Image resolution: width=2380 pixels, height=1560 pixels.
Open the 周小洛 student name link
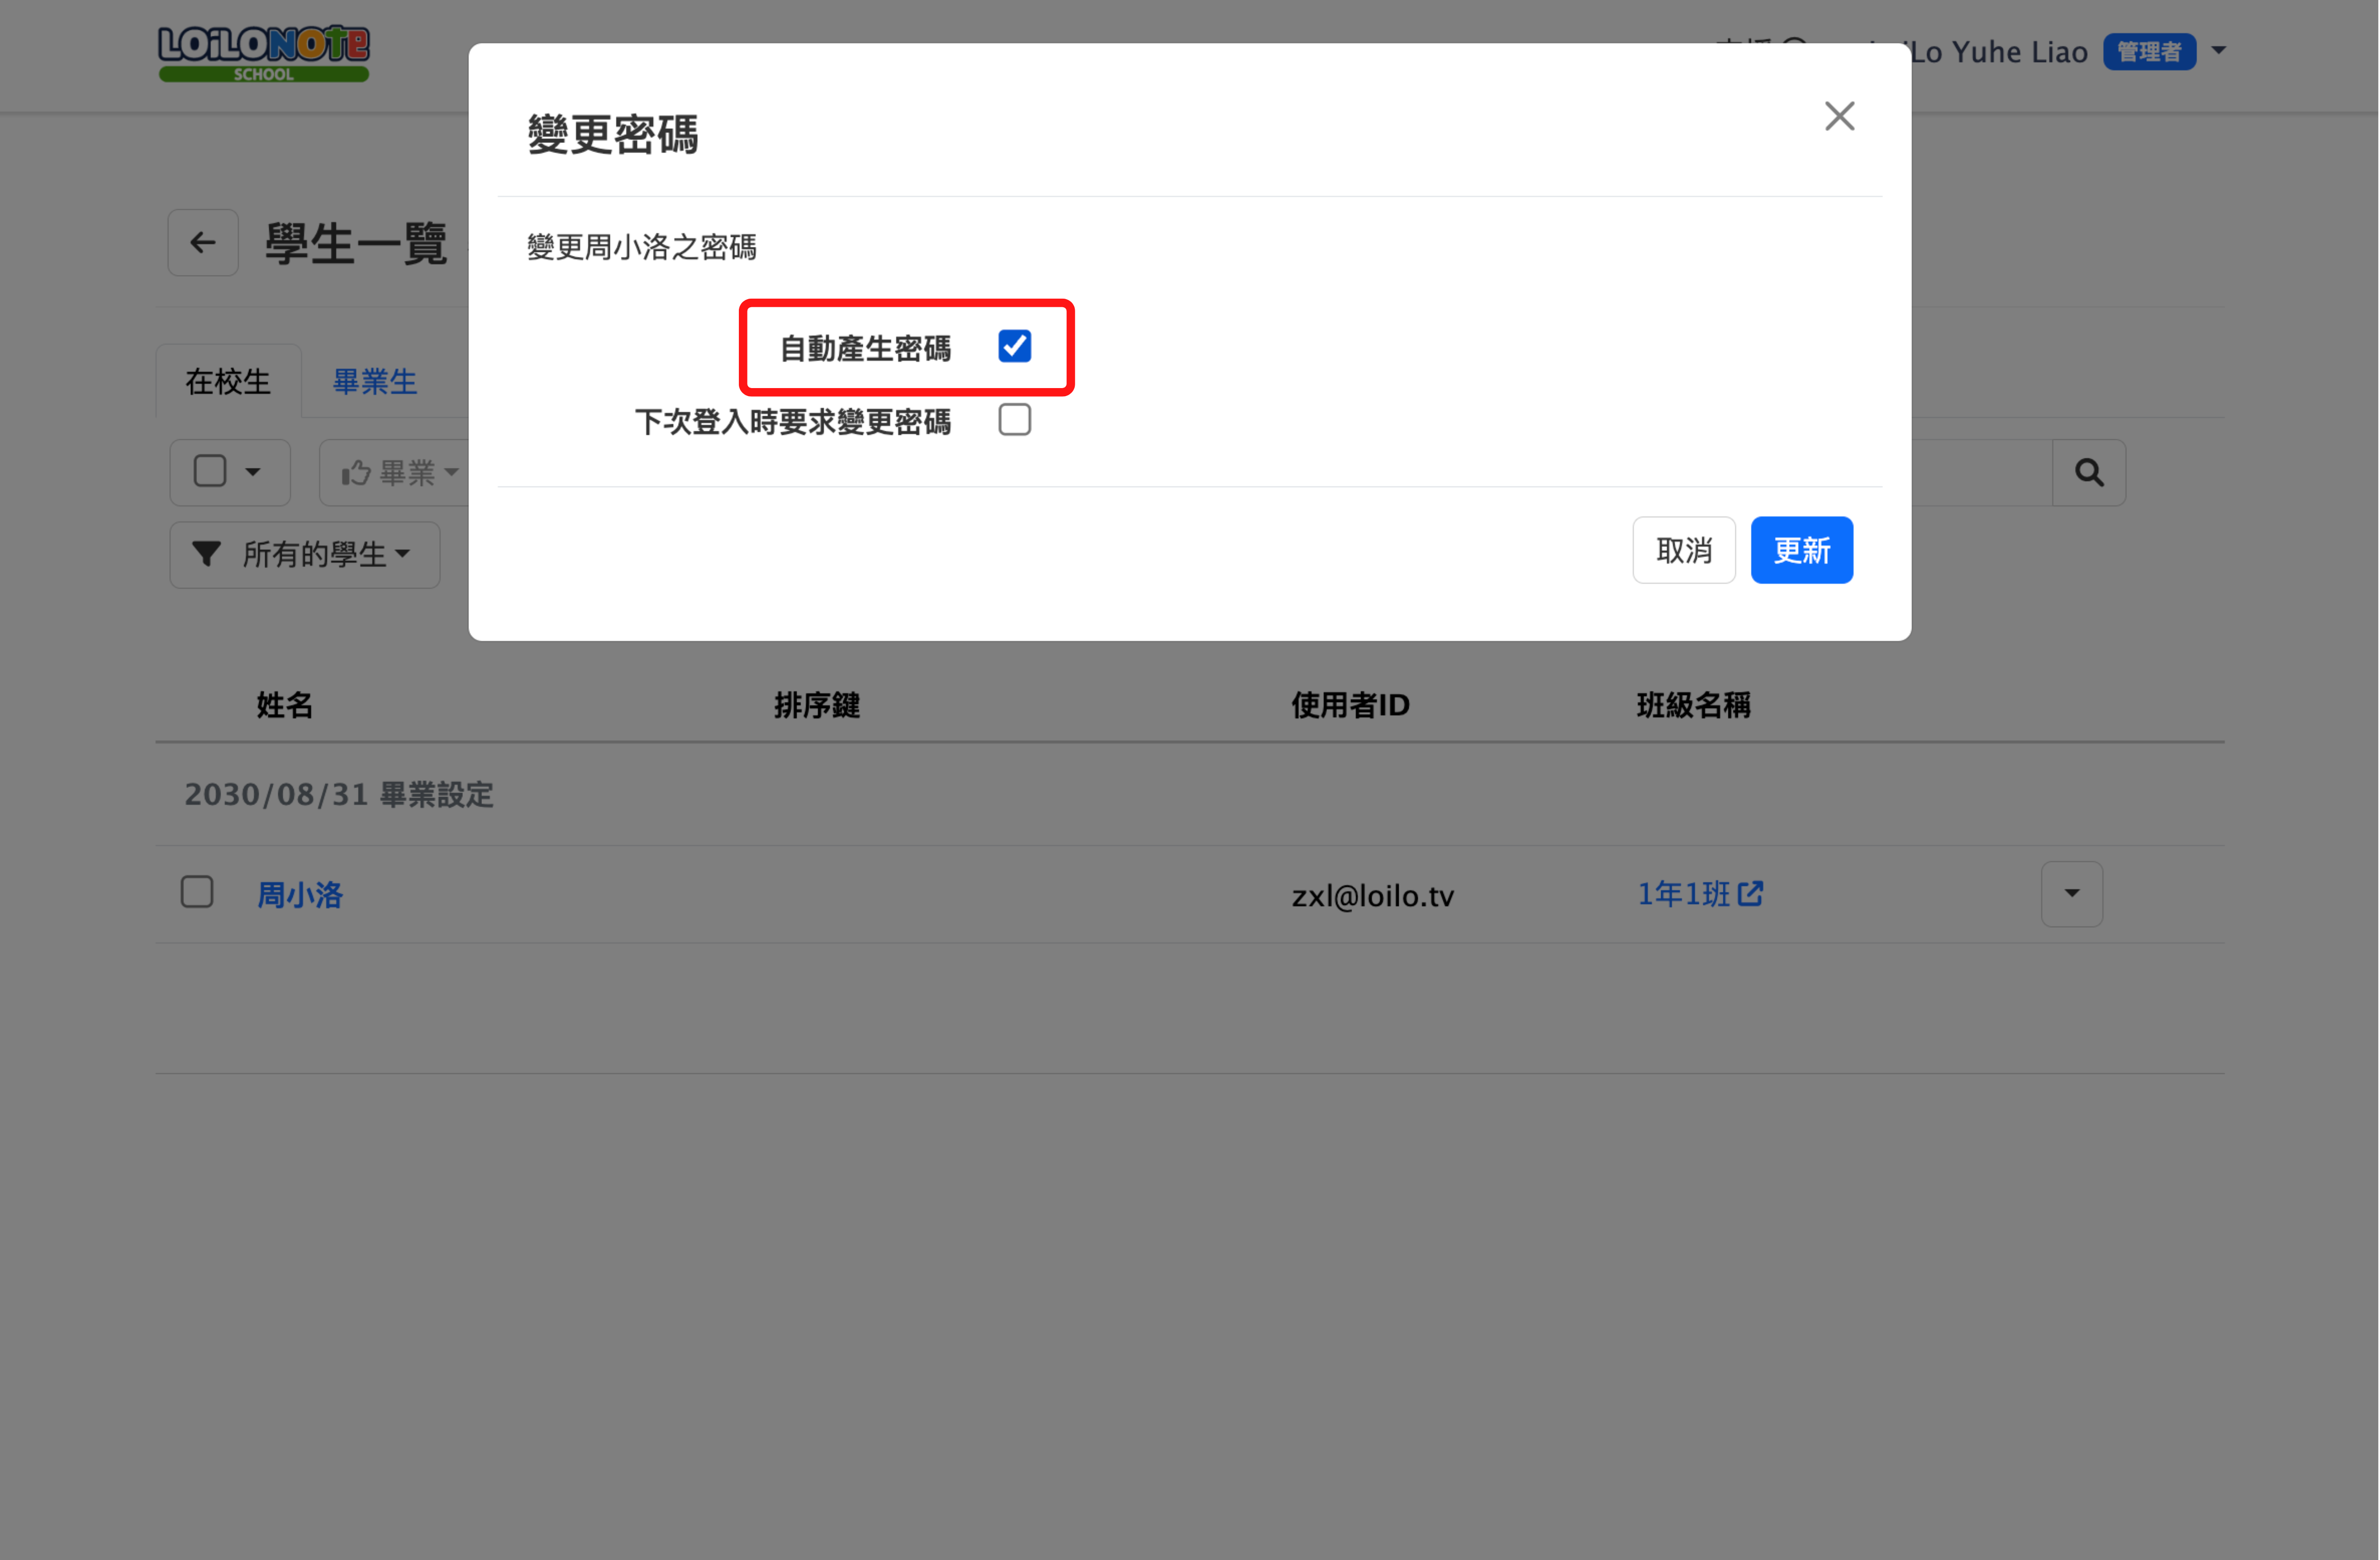(x=300, y=894)
